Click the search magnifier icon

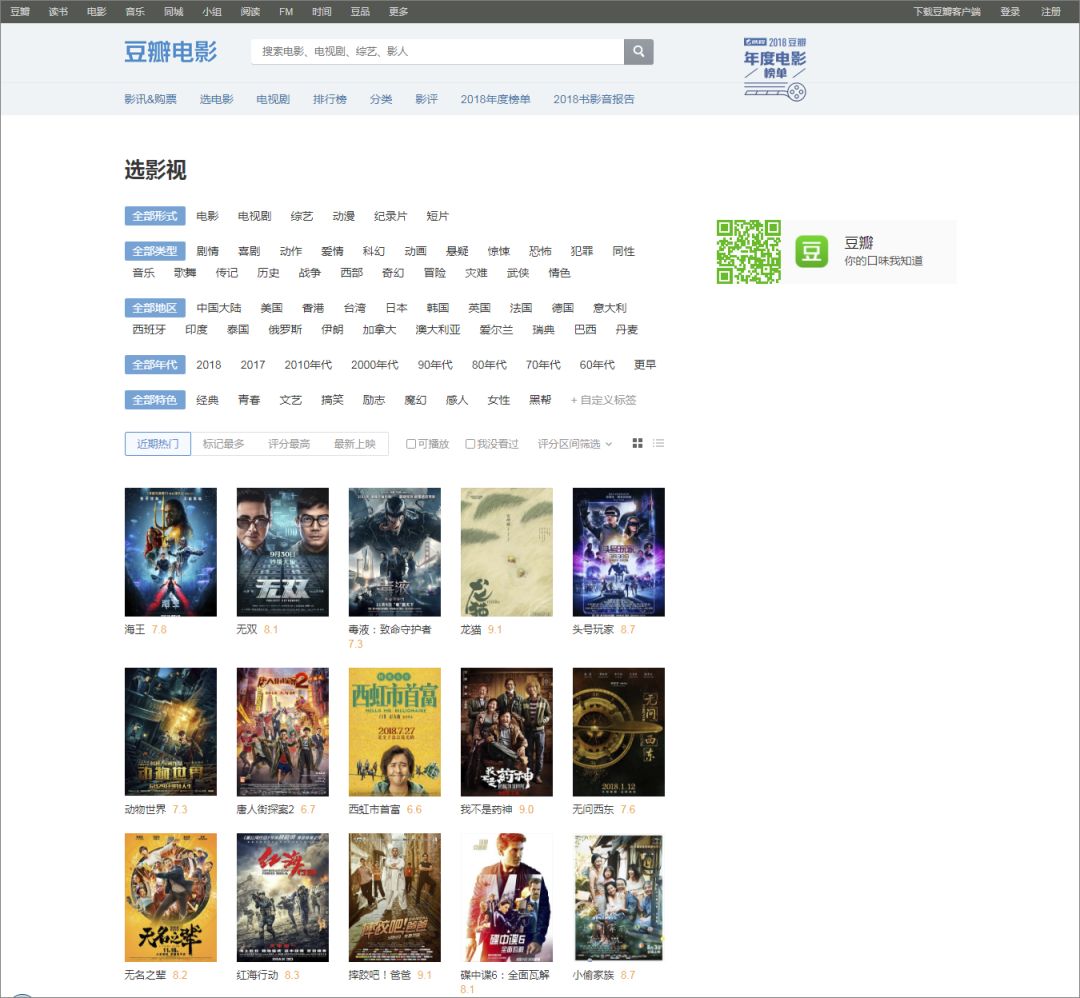click(639, 51)
